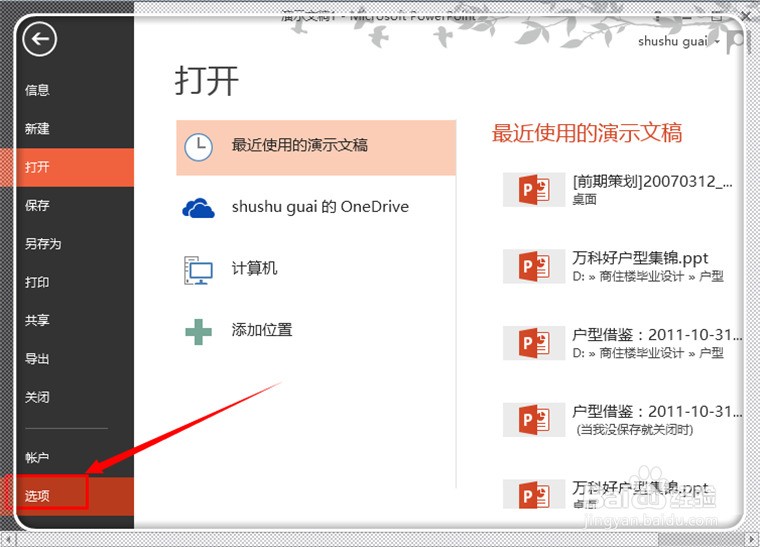760x547 pixels.
Task: Click the clock icon for recent presentations
Action: point(199,147)
